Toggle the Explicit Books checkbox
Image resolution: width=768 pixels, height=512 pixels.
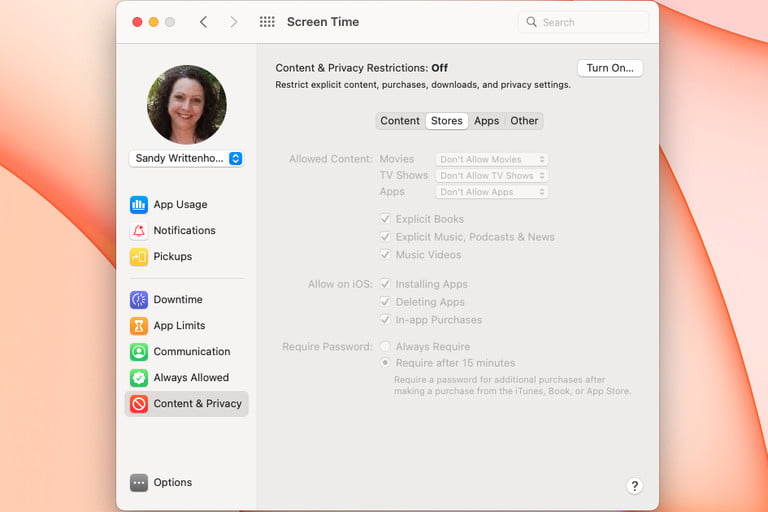385,219
